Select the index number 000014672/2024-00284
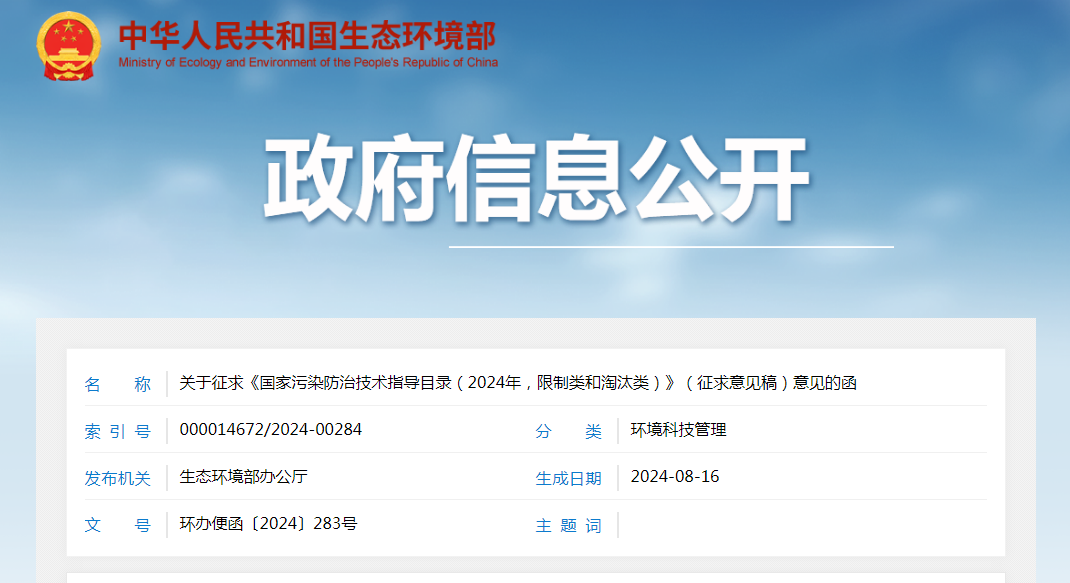This screenshot has width=1070, height=583. tap(270, 430)
